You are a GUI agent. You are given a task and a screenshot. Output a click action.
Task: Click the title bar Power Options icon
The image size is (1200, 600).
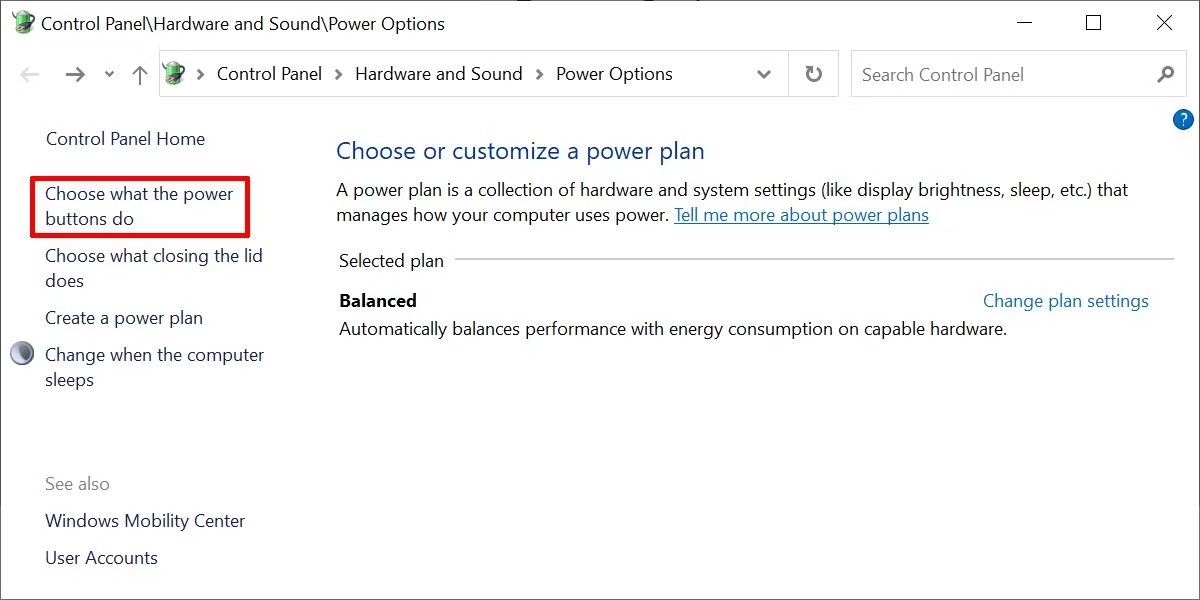click(23, 23)
